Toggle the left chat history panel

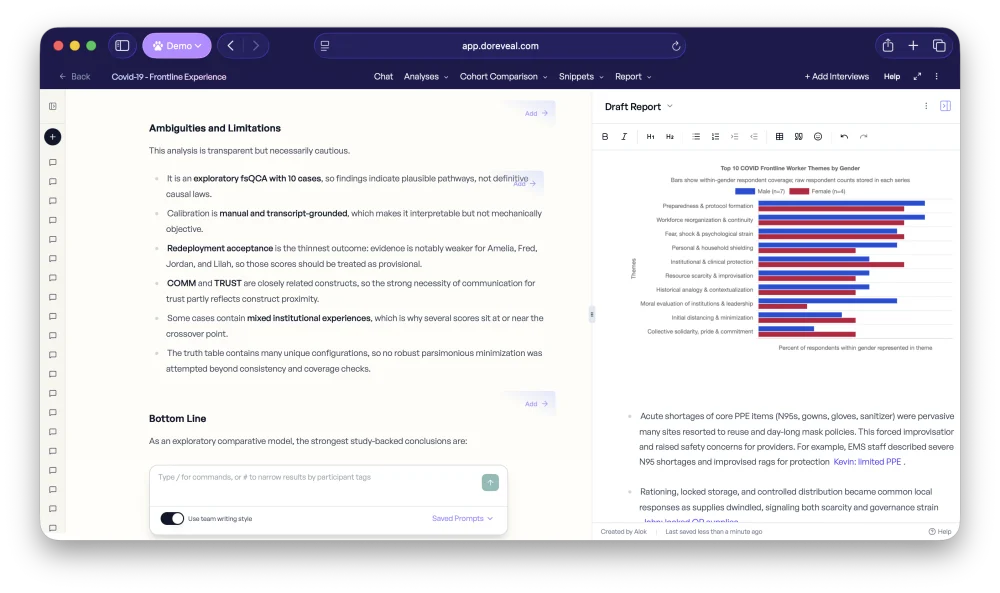(53, 106)
